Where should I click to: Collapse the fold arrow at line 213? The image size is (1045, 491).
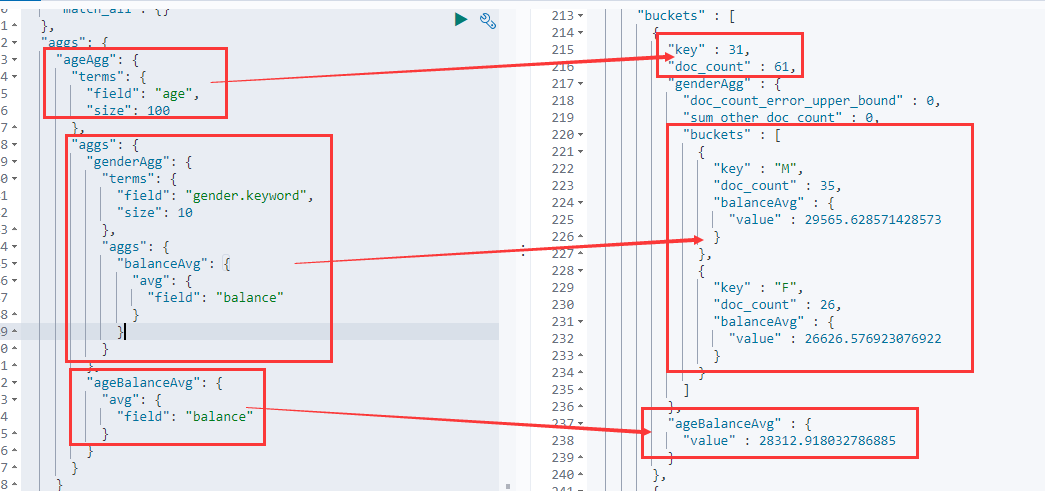(x=580, y=15)
